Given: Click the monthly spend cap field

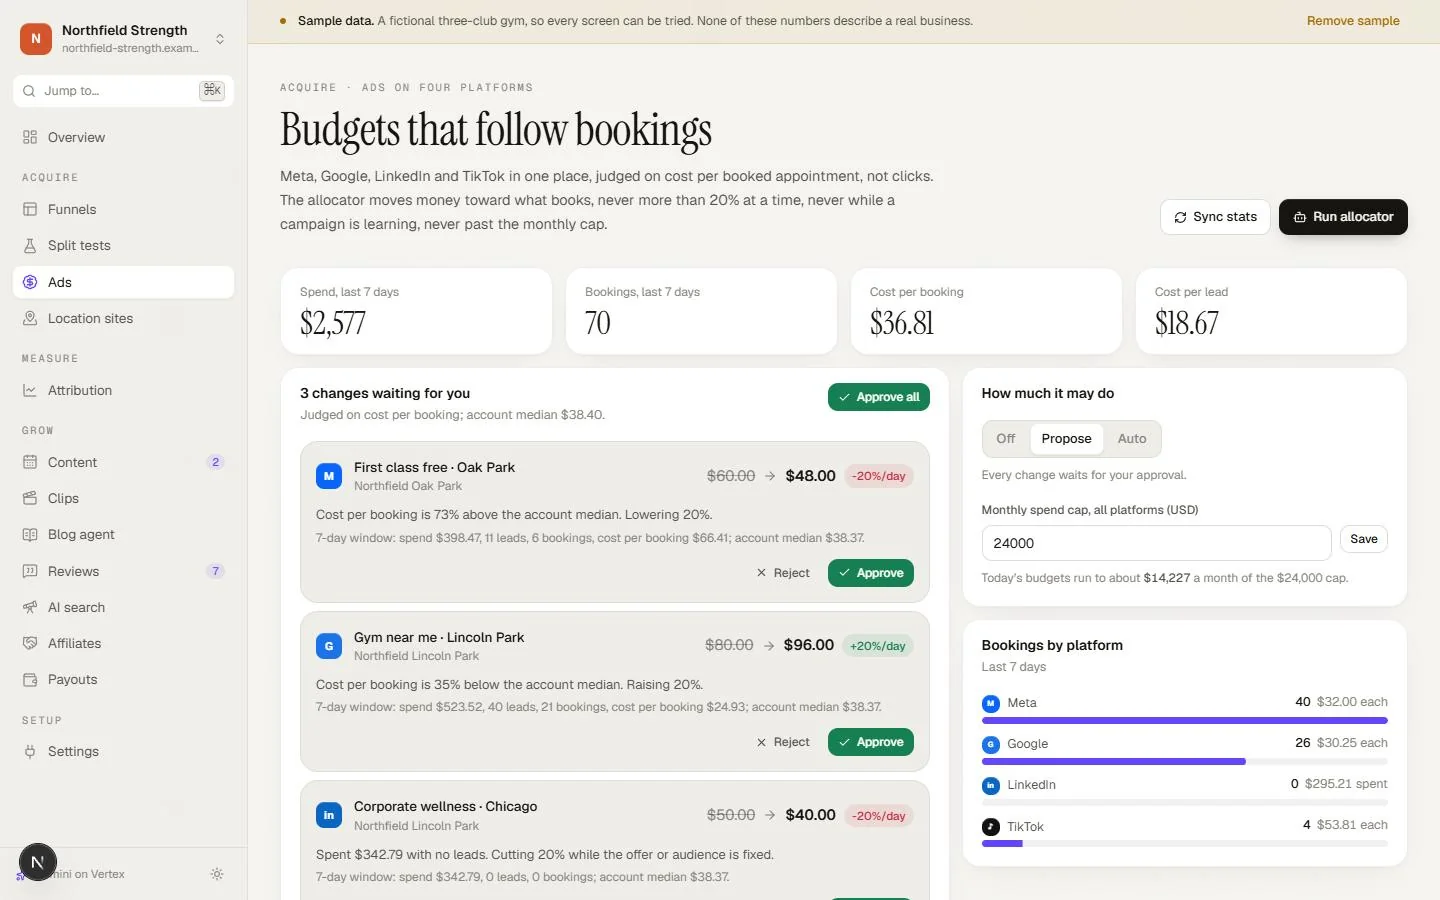Looking at the screenshot, I should [1156, 543].
